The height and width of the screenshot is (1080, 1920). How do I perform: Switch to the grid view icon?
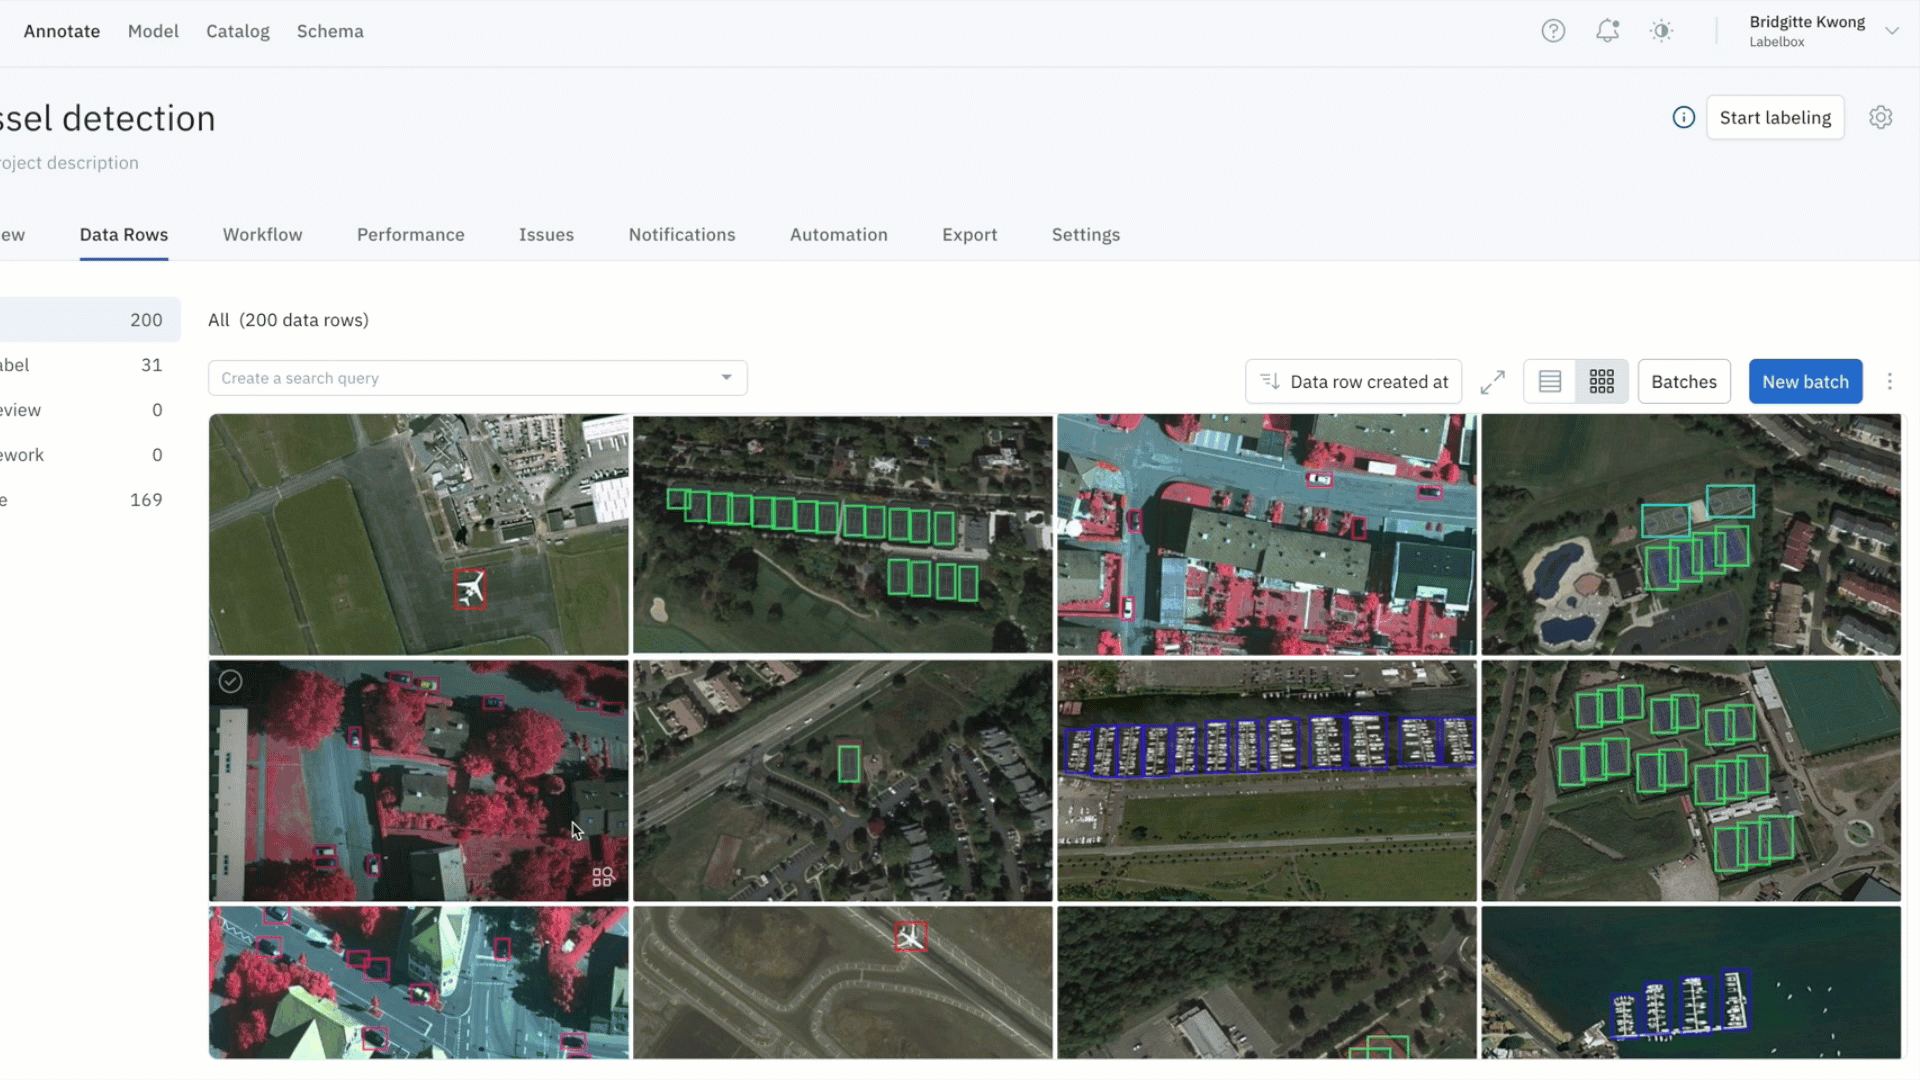1602,382
